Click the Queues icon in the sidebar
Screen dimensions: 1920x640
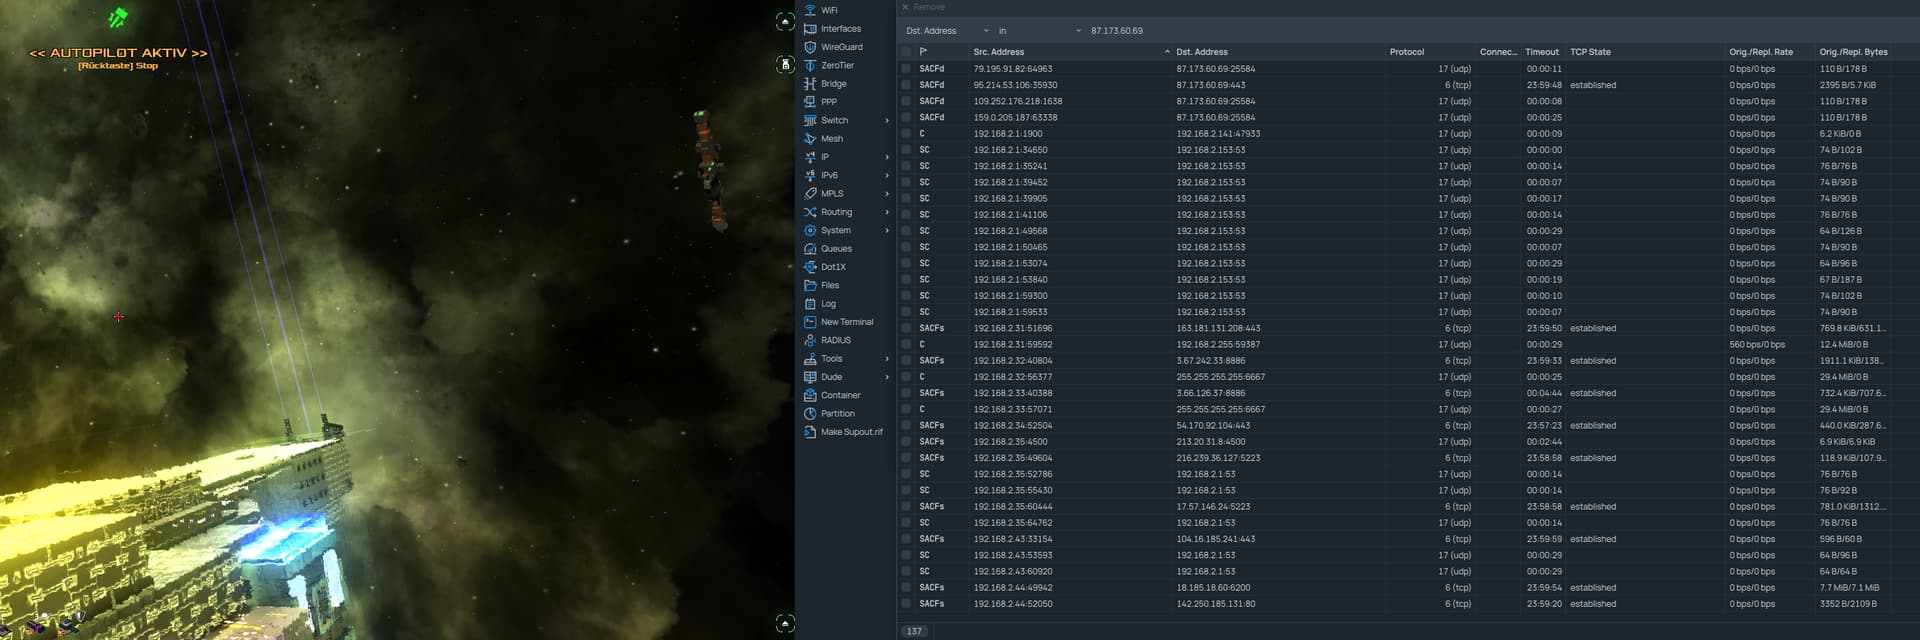[x=810, y=249]
